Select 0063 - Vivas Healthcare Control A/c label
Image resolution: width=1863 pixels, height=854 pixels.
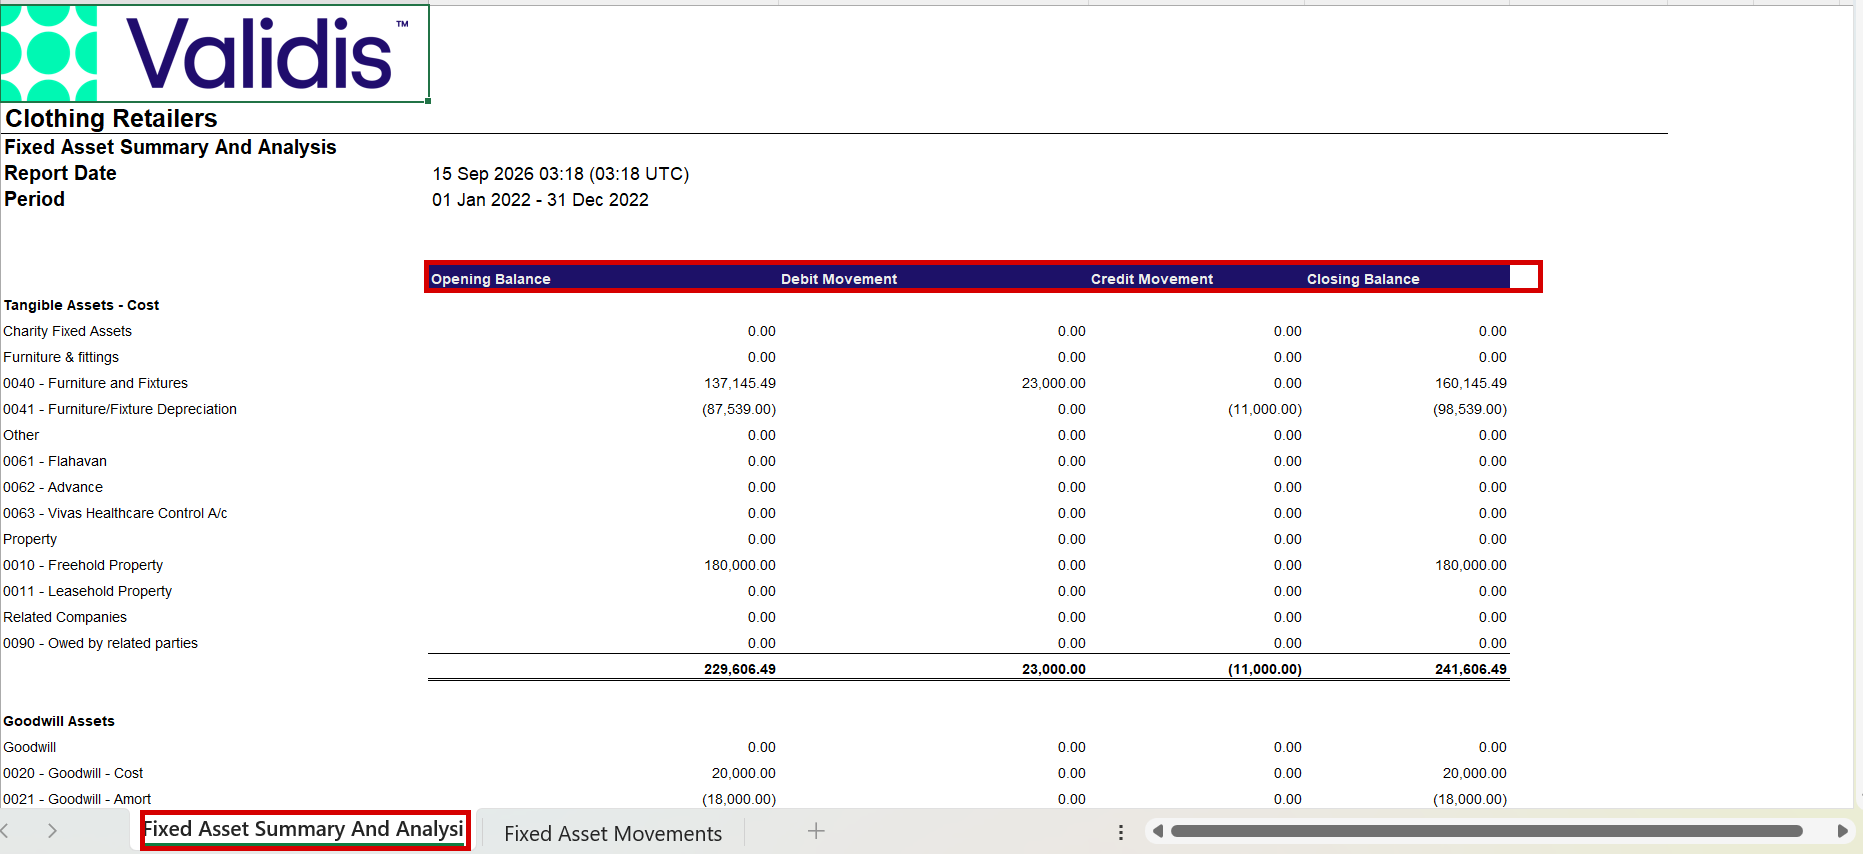coord(115,513)
